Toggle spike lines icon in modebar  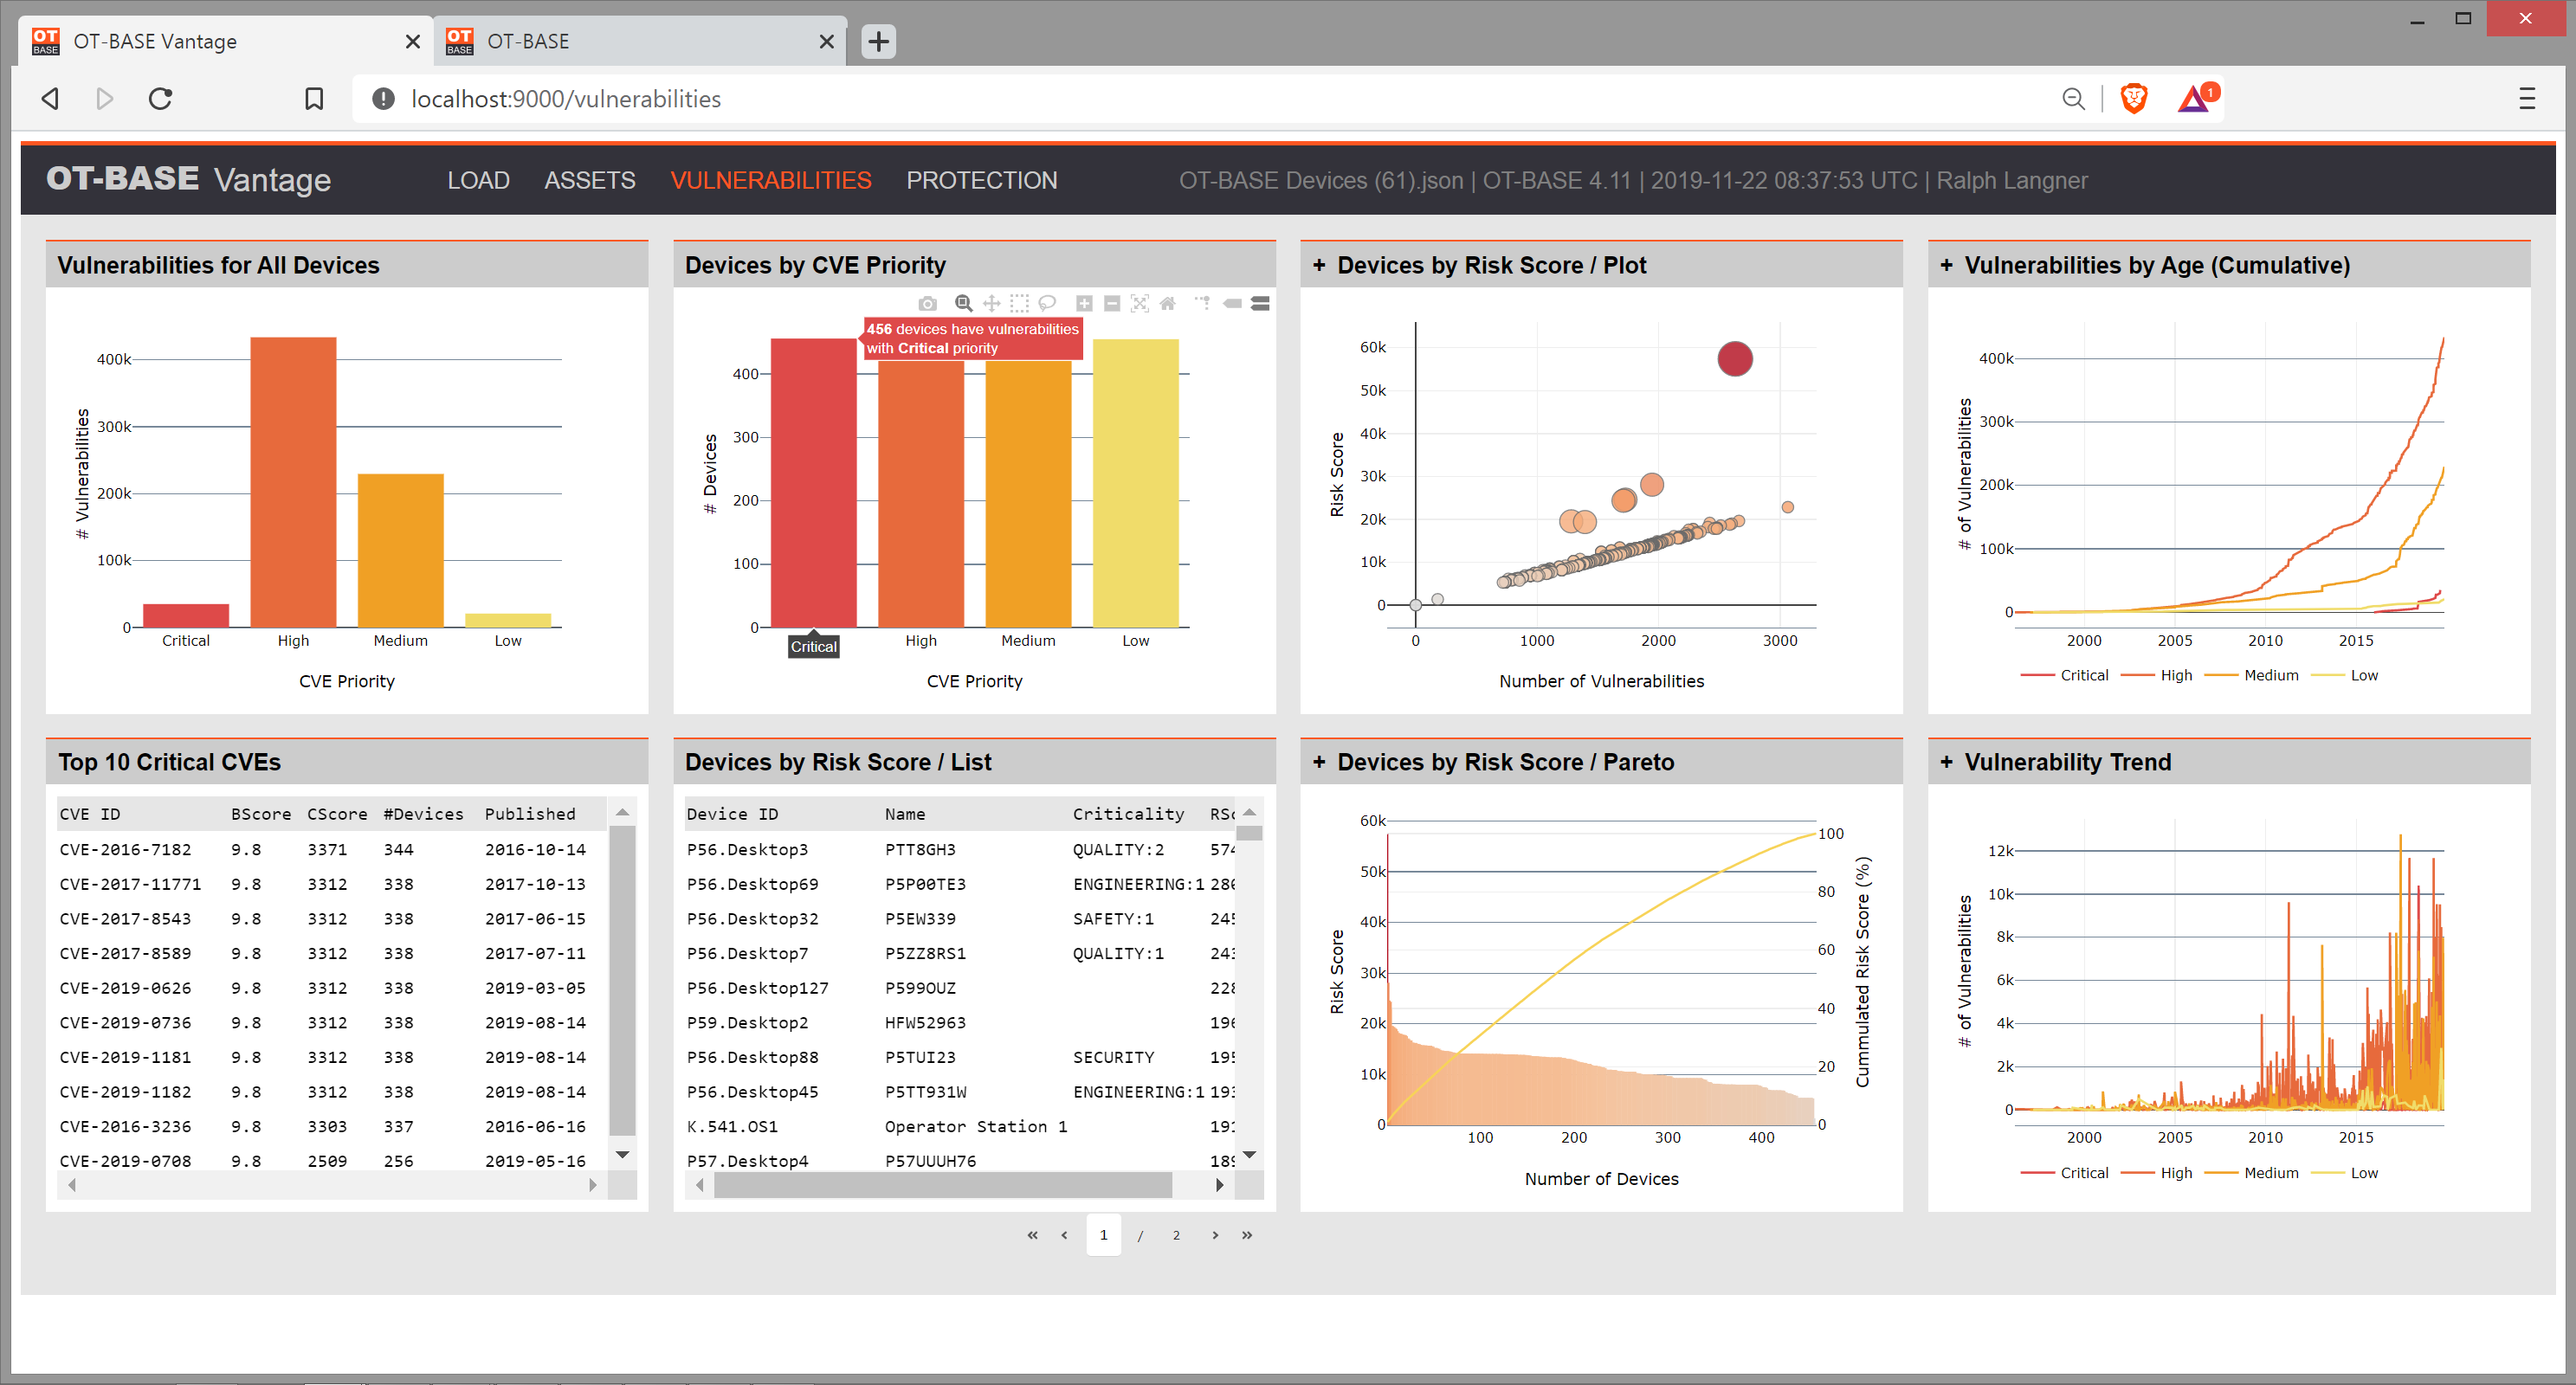[1203, 304]
